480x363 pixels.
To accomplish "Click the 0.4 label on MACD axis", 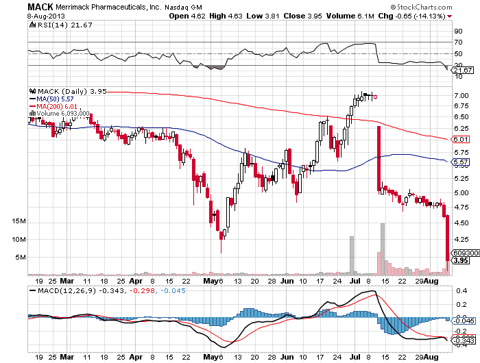I will click(461, 291).
